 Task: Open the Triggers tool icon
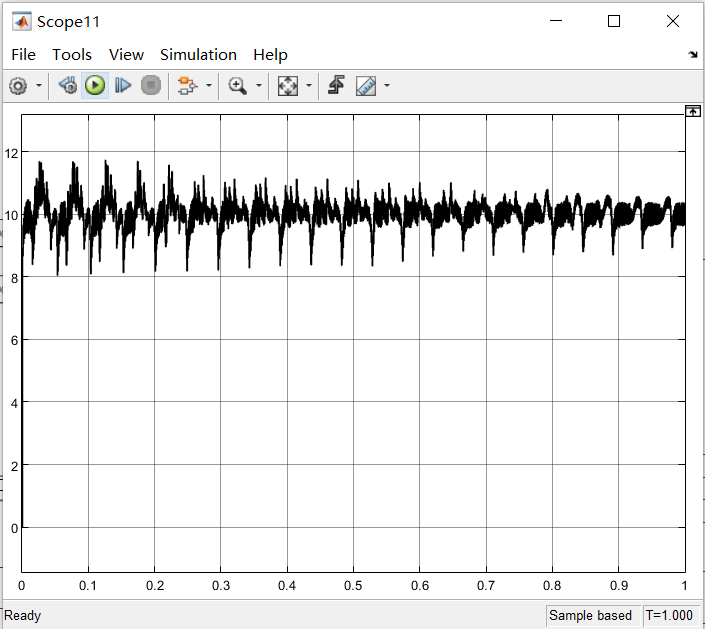336,85
